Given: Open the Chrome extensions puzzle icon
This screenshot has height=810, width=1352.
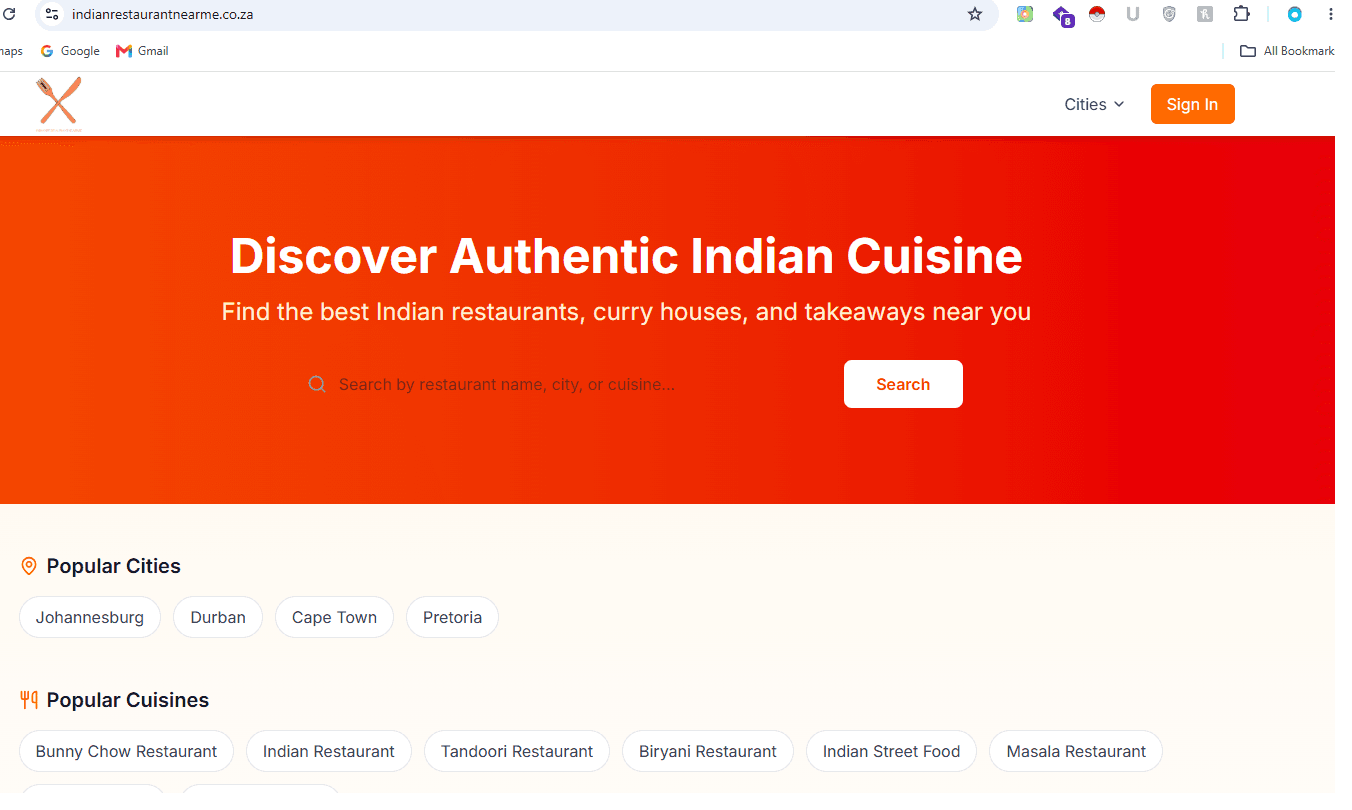Looking at the screenshot, I should [x=1241, y=14].
